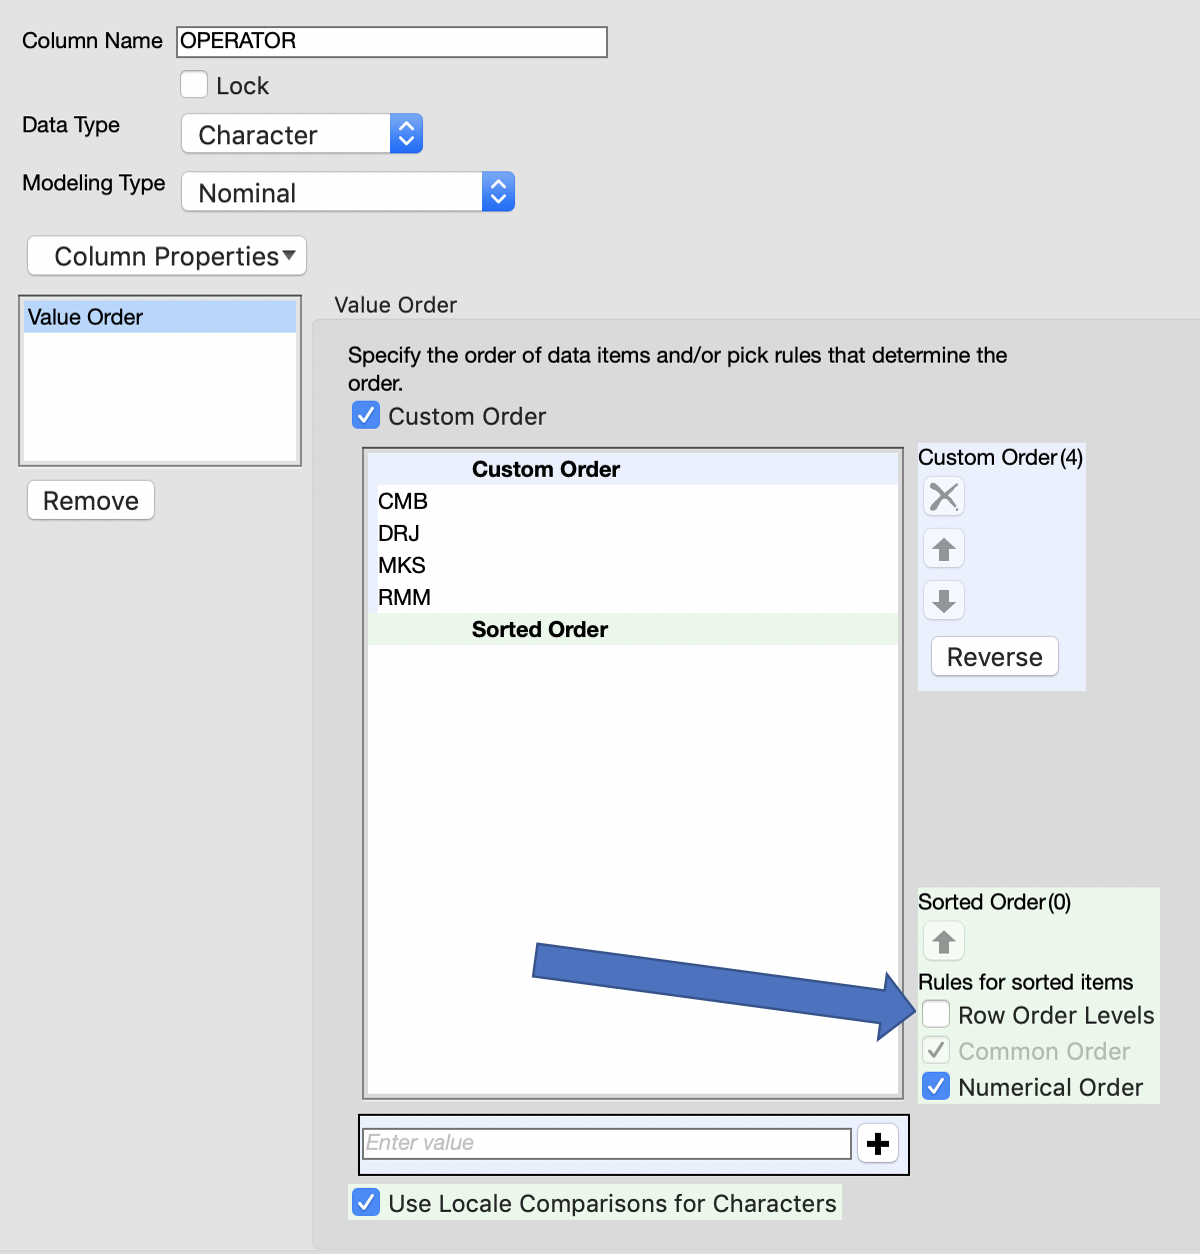Viewport: 1200px width, 1254px height.
Task: Open the Modeling Type dropdown
Action: tap(348, 192)
